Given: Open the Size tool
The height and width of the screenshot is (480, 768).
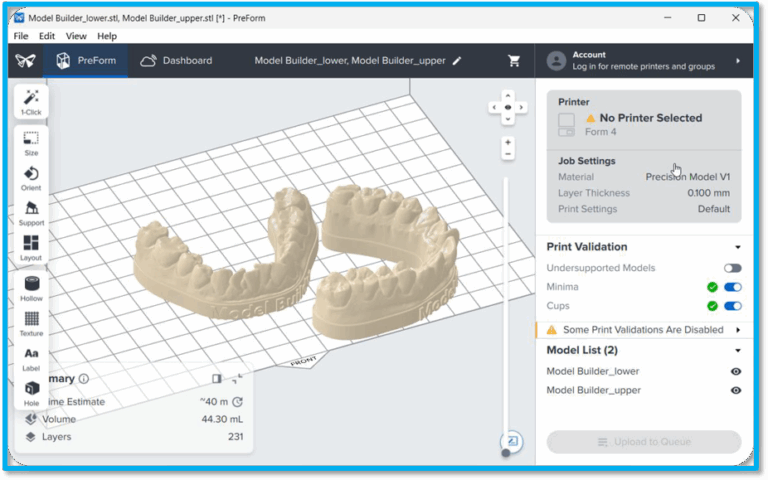Looking at the screenshot, I should 31,144.
